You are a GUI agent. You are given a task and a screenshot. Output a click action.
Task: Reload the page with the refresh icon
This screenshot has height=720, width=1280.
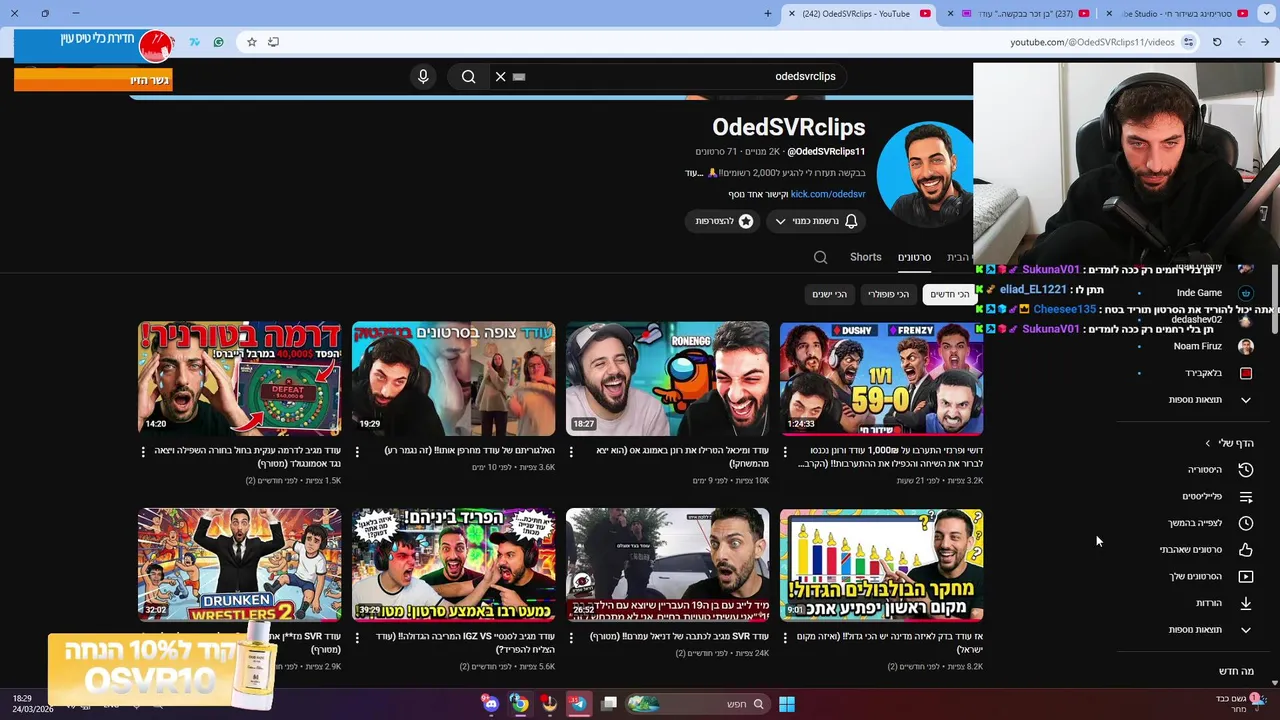[1217, 42]
